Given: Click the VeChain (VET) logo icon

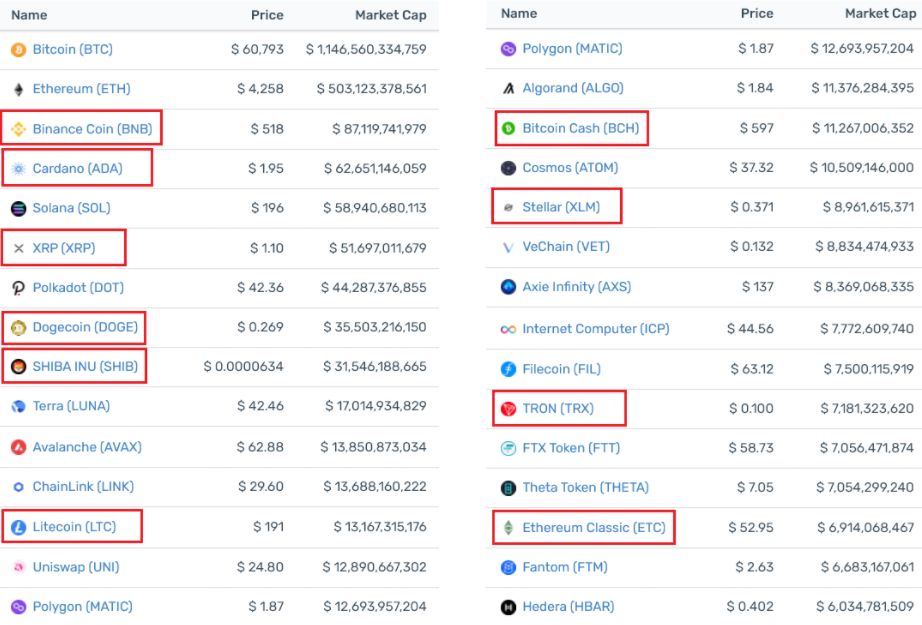Looking at the screenshot, I should coord(508,248).
